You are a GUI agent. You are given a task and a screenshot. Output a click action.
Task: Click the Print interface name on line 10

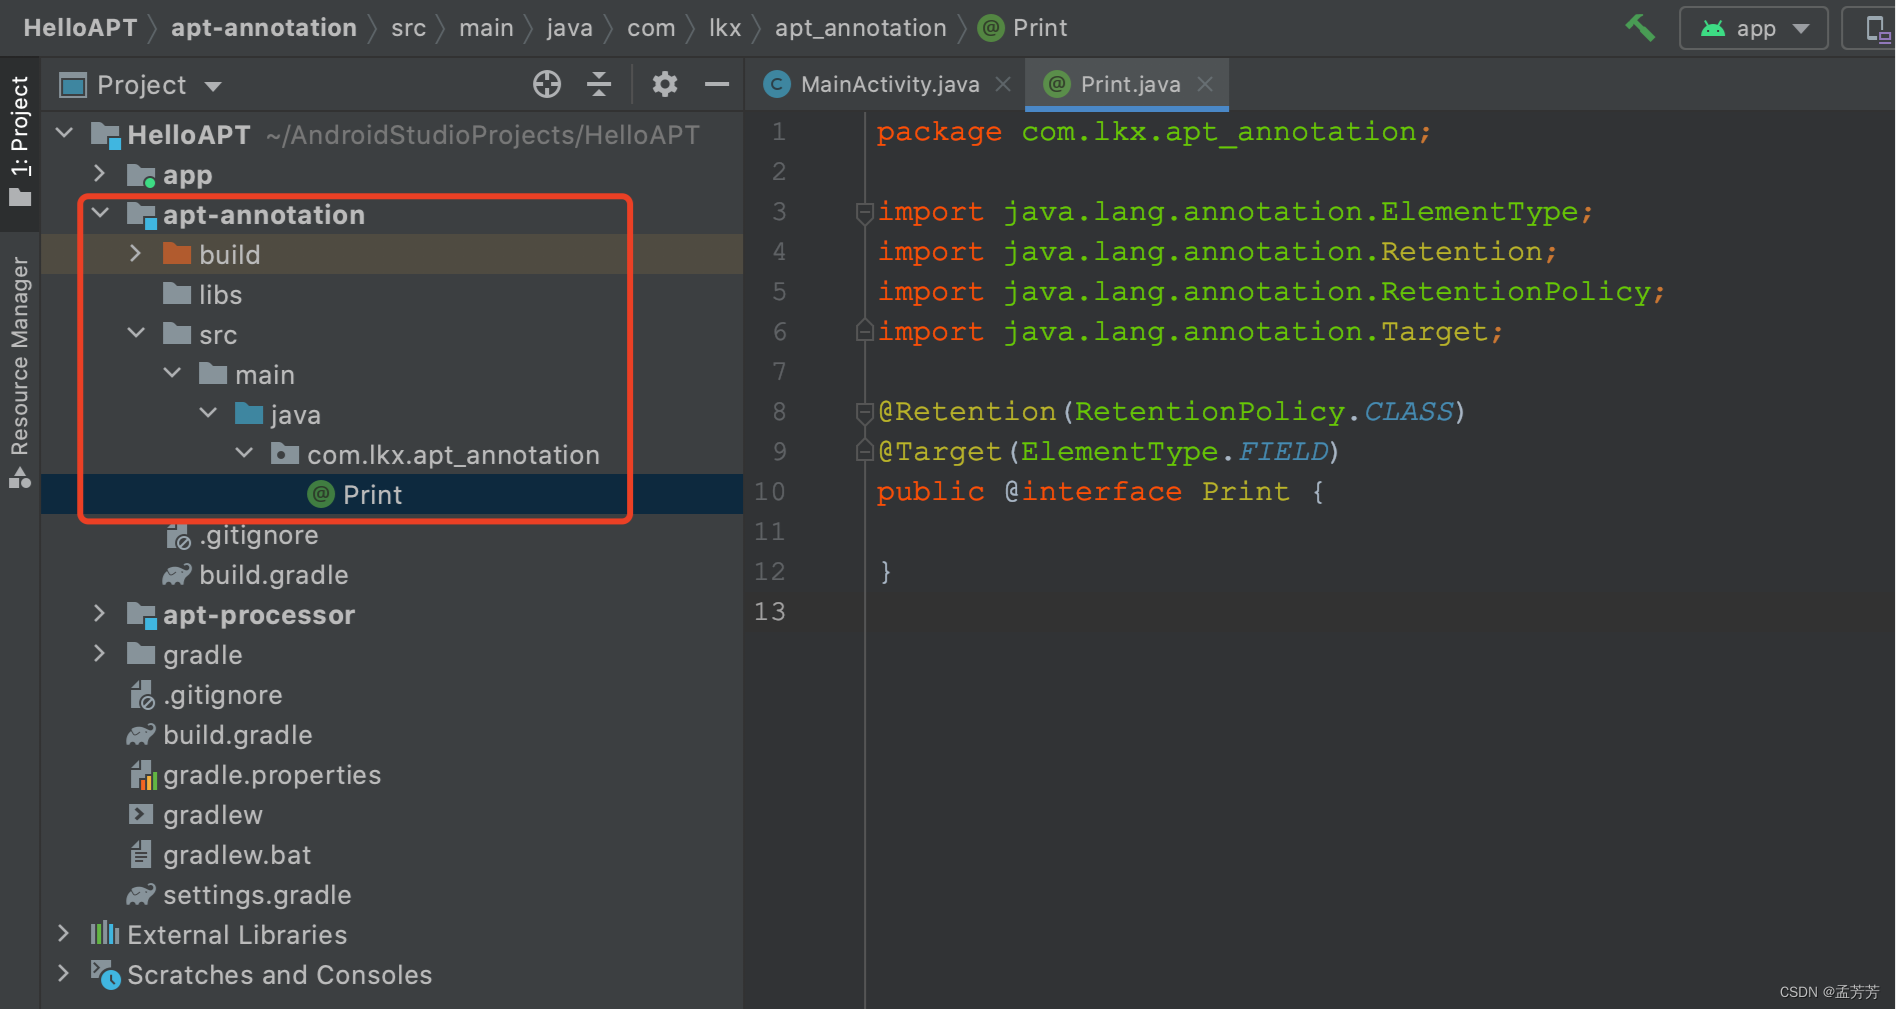1246,491
